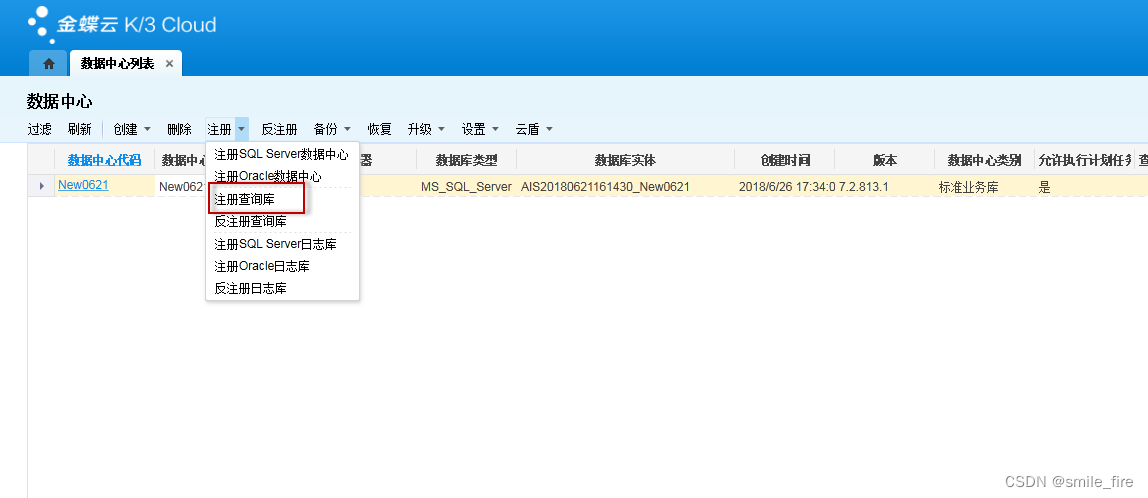1148x498 pixels.
Task: Click the 反注册 toolbar button
Action: pyautogui.click(x=279, y=129)
